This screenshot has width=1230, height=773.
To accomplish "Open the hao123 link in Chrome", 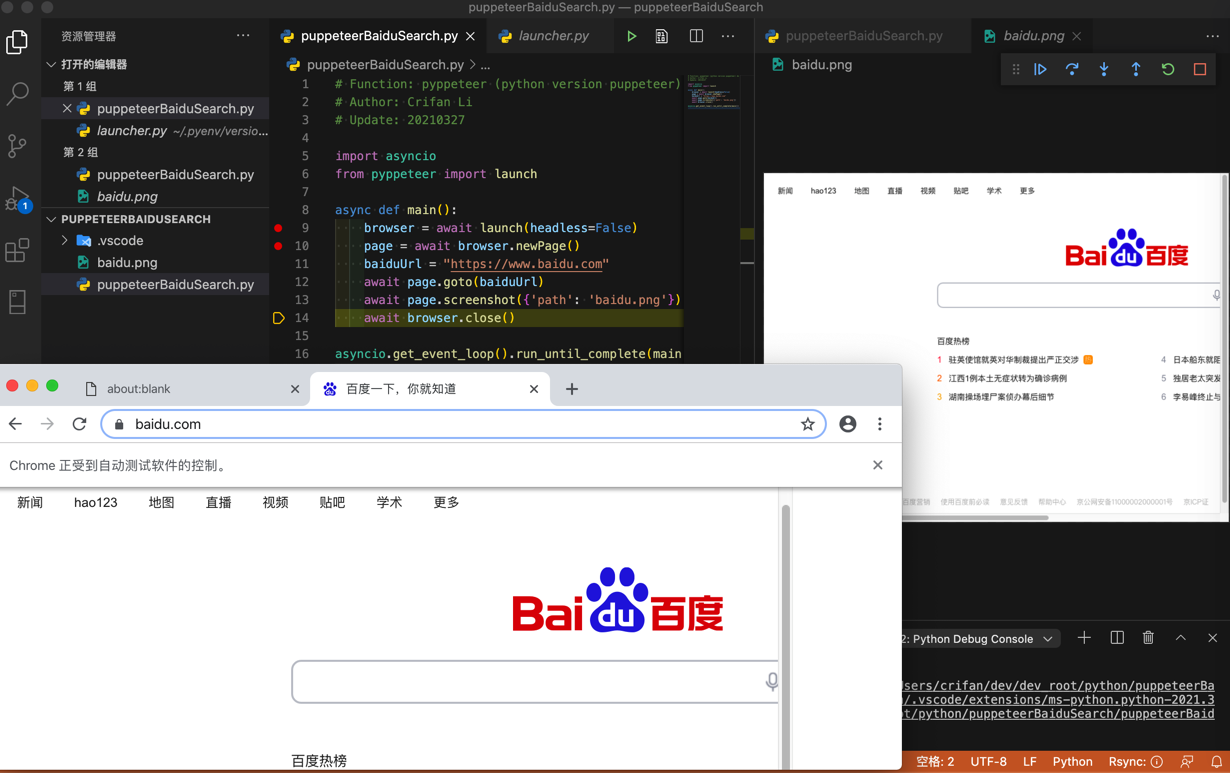I will pos(96,502).
